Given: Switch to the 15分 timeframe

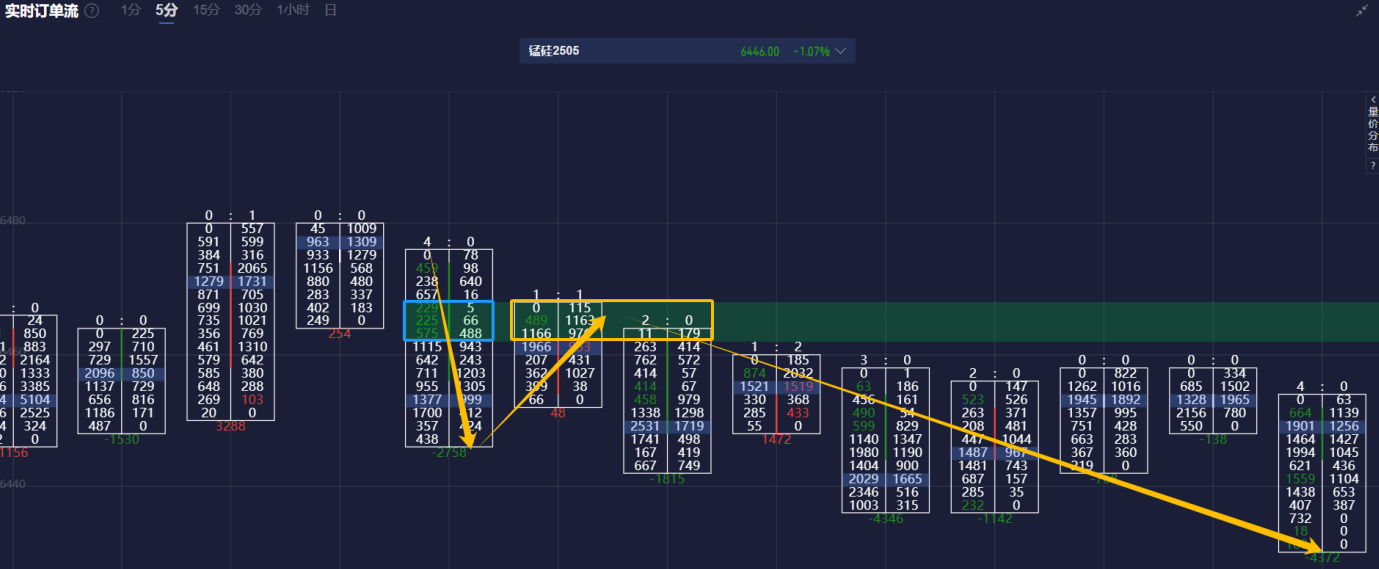Looking at the screenshot, I should (x=206, y=10).
